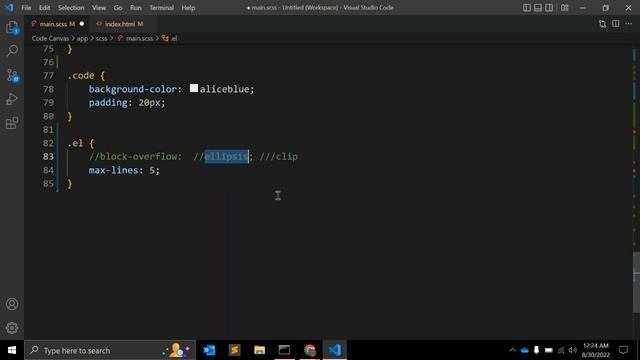Open the Help menu
The width and height of the screenshot is (640, 360).
[x=188, y=8]
